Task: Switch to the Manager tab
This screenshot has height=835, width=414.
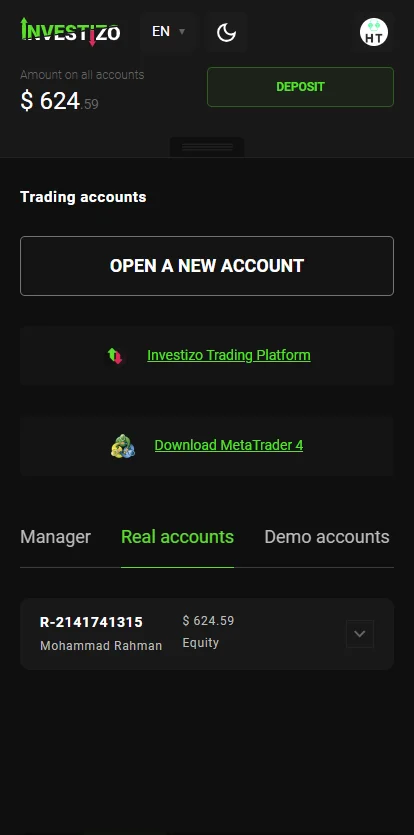Action: click(55, 537)
